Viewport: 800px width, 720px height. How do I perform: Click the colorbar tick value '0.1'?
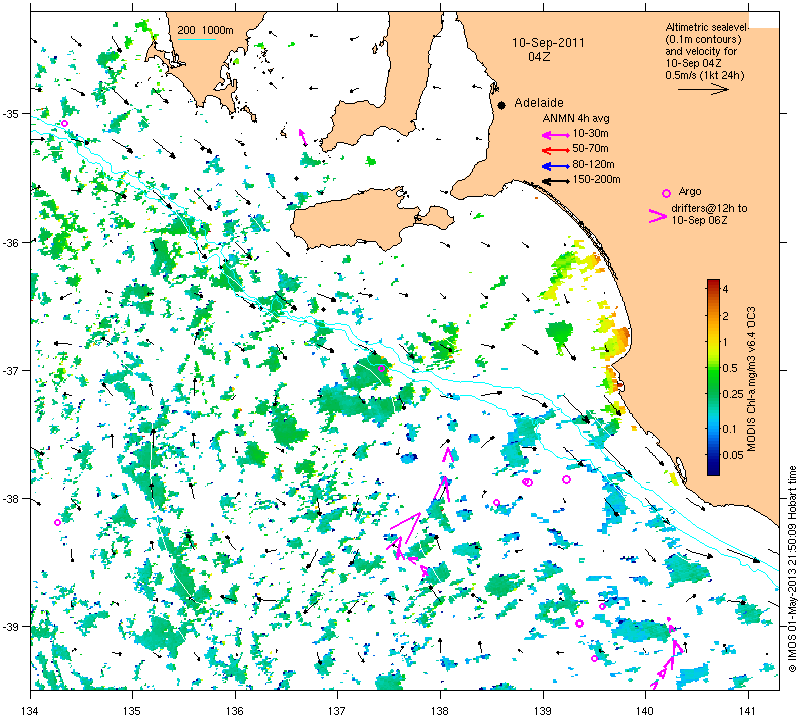point(730,429)
